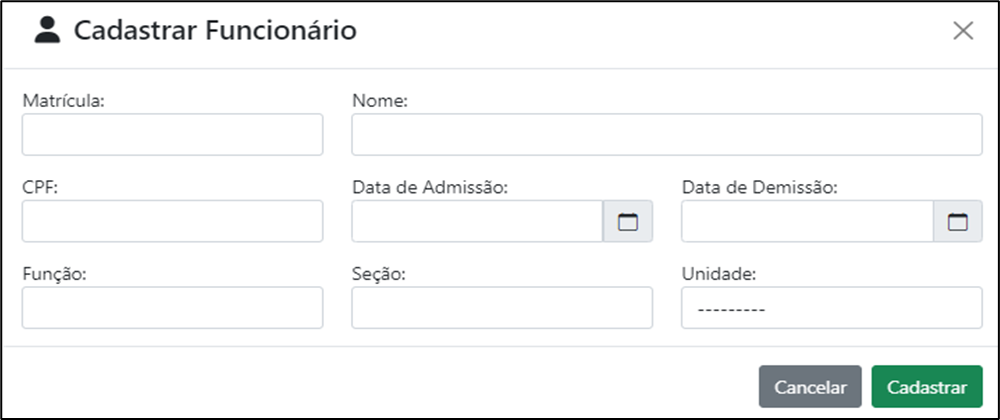Click the Nome label text
The height and width of the screenshot is (420, 1000).
tap(379, 100)
